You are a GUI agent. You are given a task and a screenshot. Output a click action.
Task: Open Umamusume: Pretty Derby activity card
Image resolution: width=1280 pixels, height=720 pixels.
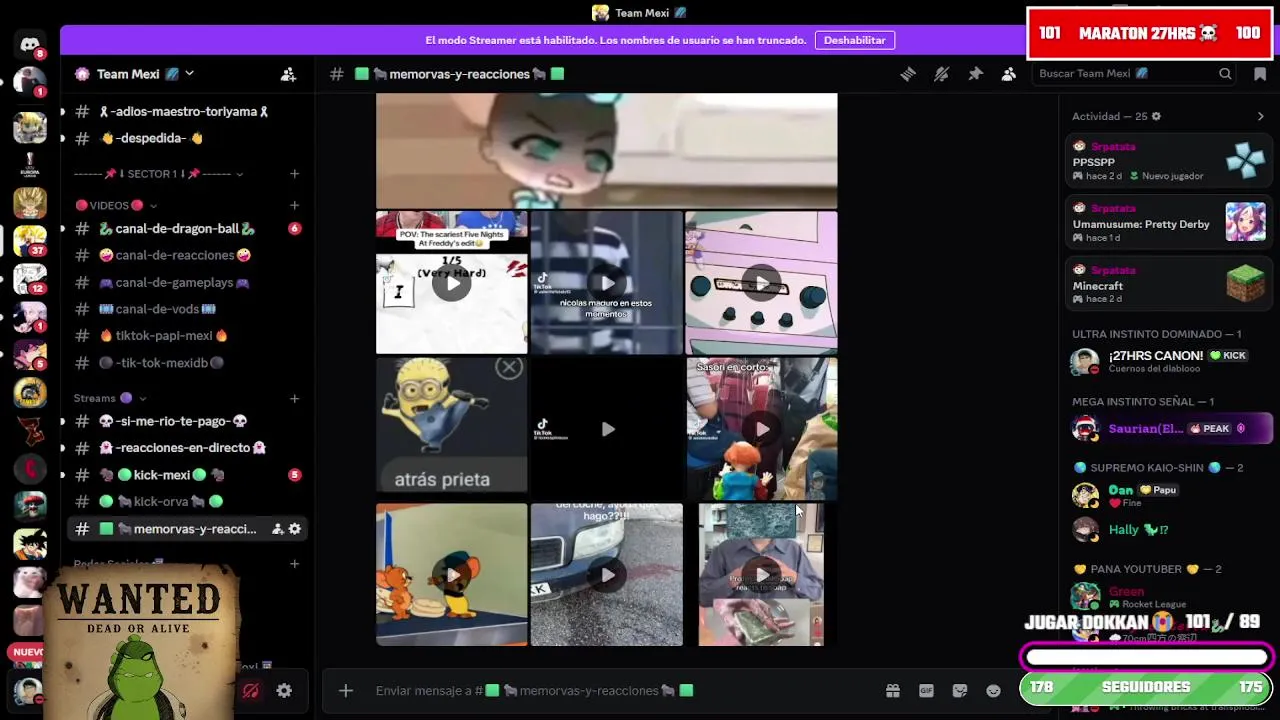coord(1167,223)
